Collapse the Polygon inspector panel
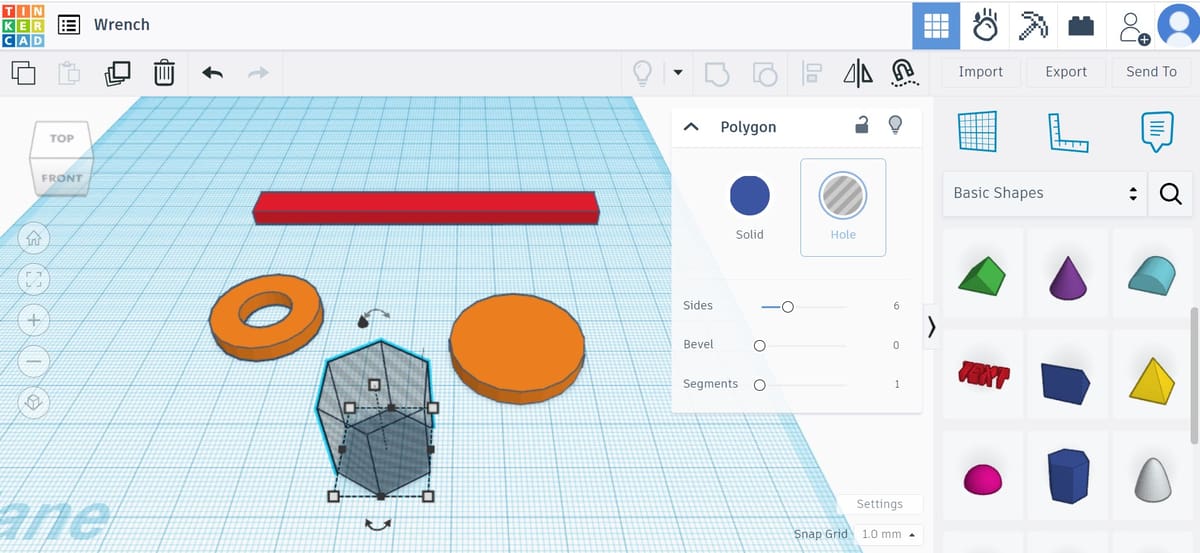Screen dimensions: 1200x553 point(690,127)
